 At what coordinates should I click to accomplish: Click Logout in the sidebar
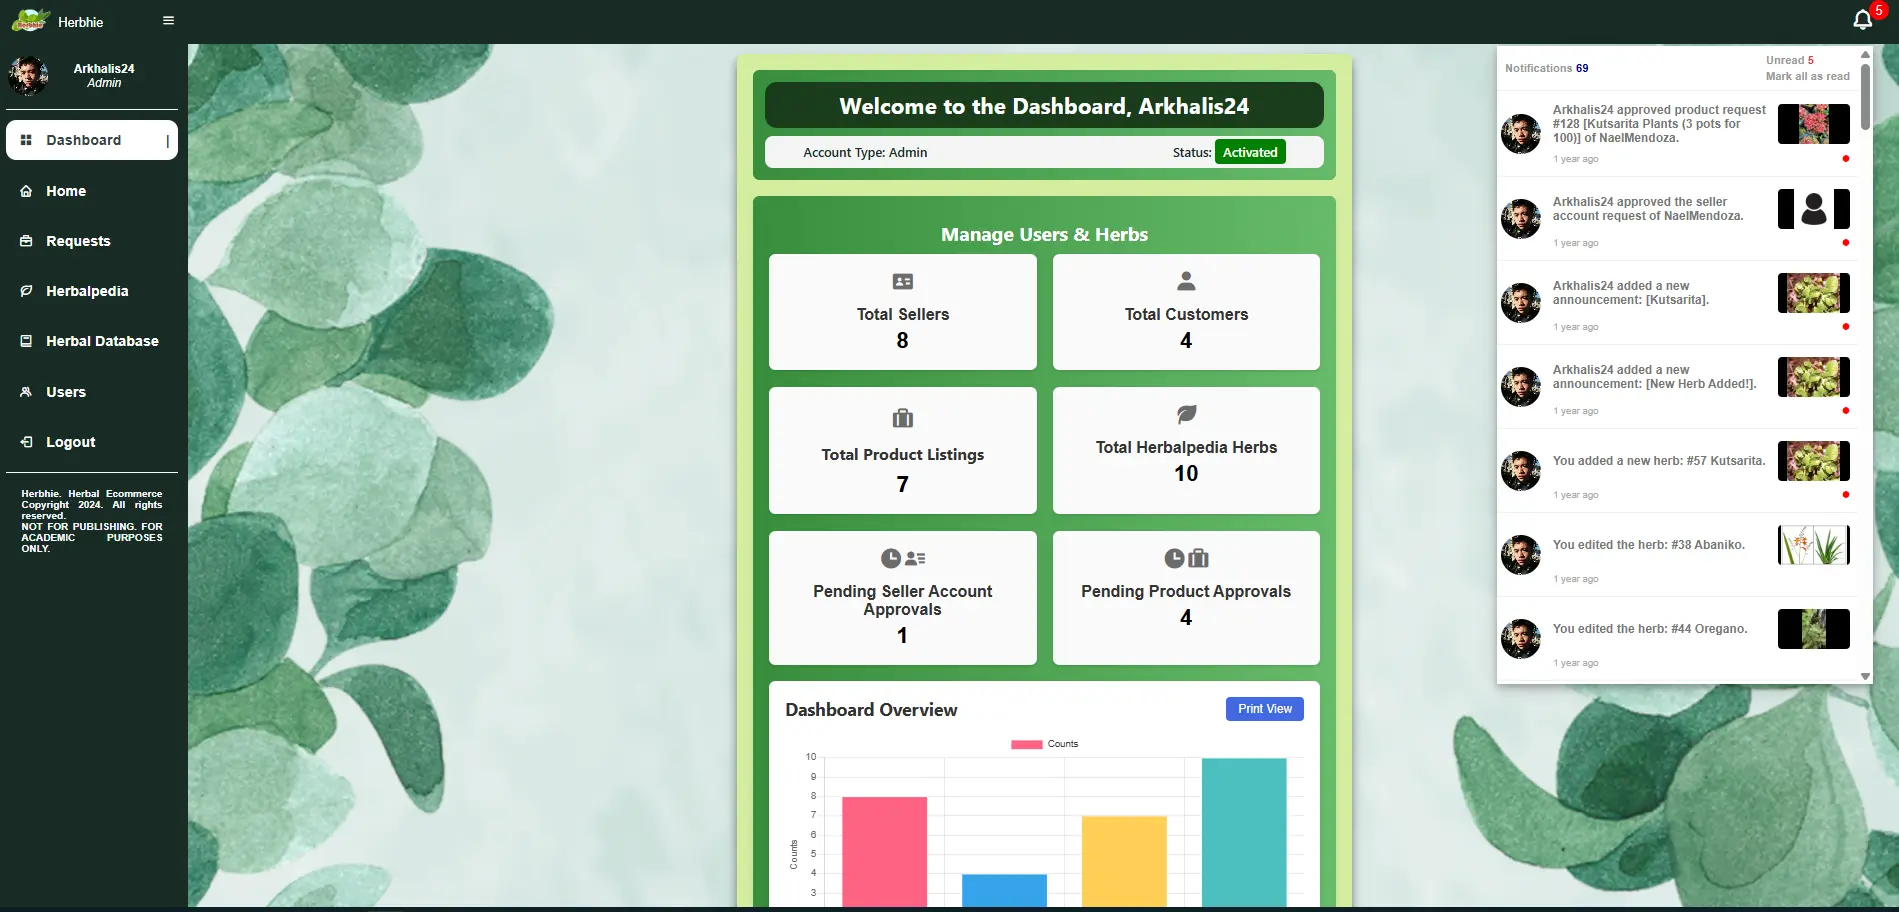click(92, 442)
